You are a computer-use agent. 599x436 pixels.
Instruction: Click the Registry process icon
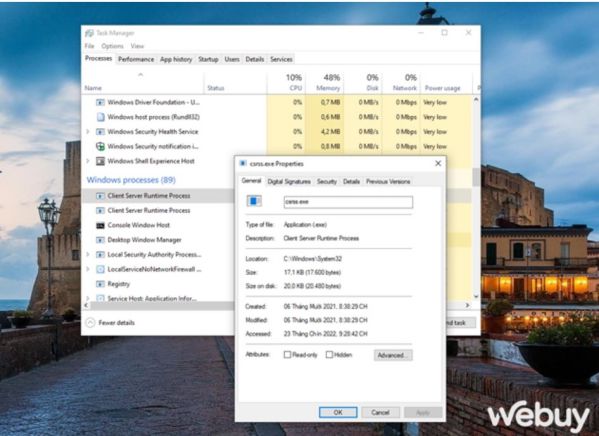coord(100,284)
